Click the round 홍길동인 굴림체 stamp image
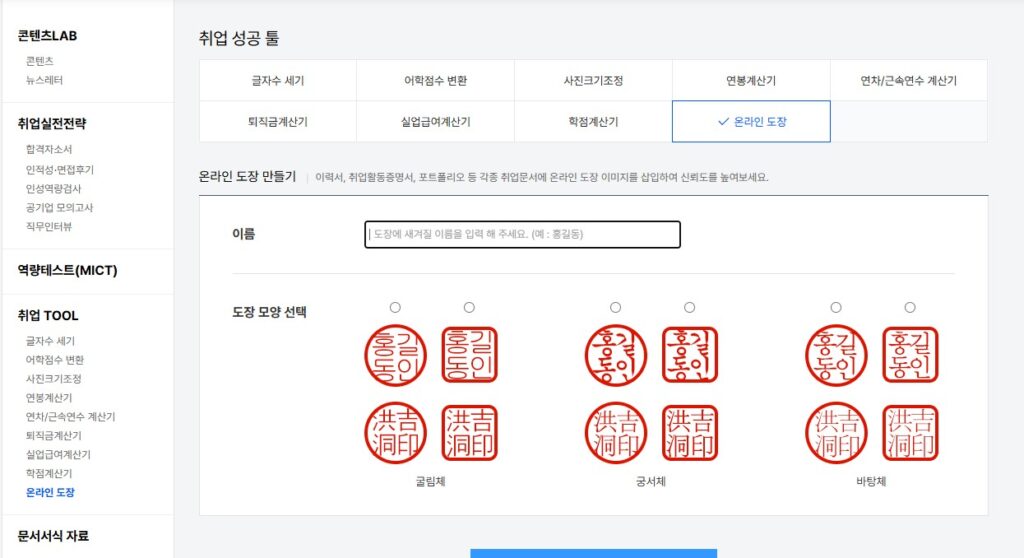 395,355
